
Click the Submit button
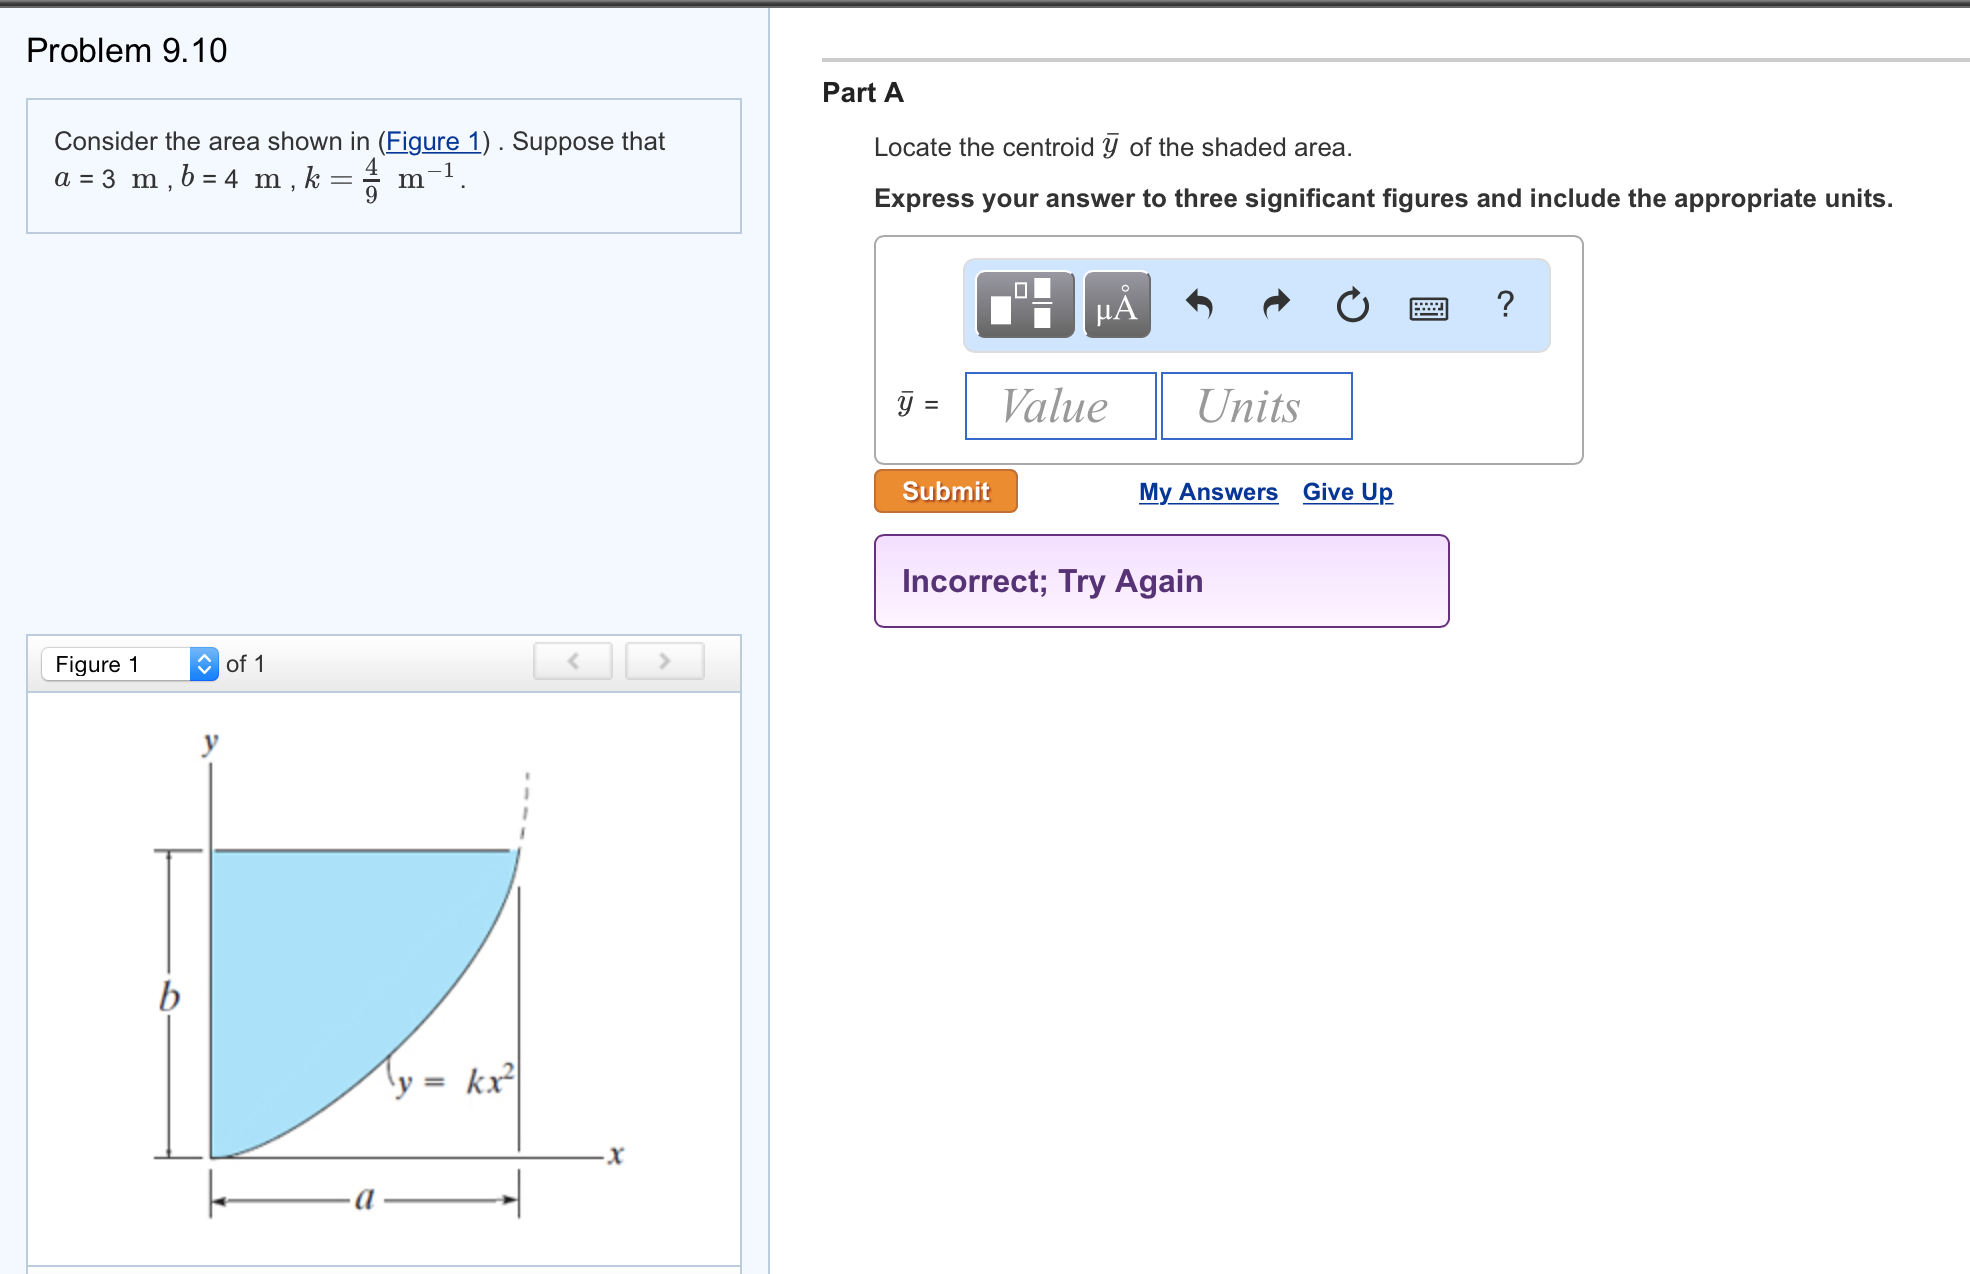click(944, 491)
